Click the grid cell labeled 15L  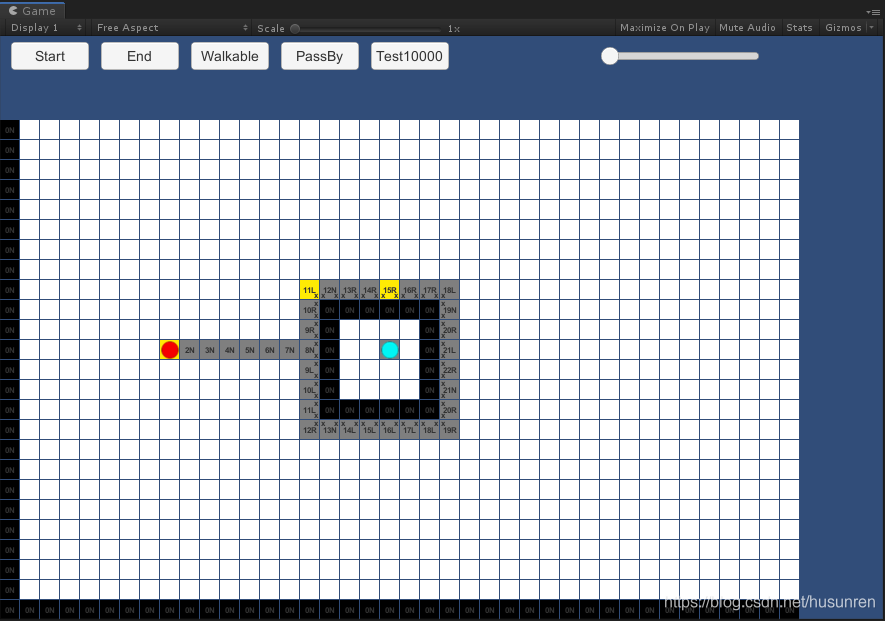tap(370, 430)
